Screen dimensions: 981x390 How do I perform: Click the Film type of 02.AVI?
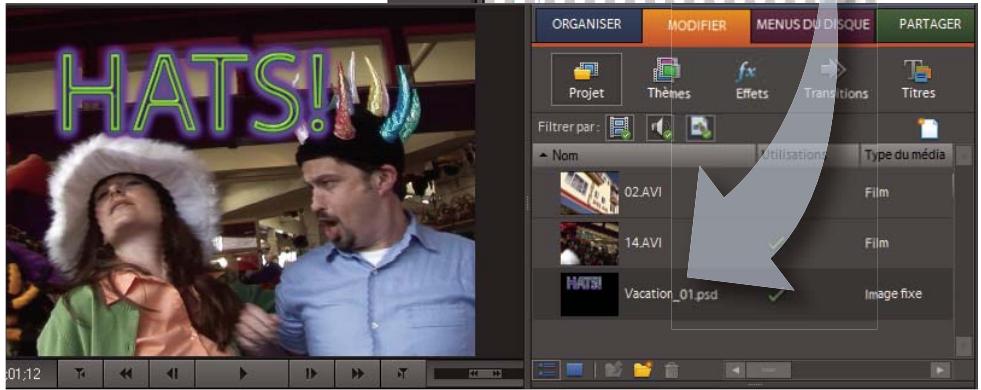pos(877,192)
